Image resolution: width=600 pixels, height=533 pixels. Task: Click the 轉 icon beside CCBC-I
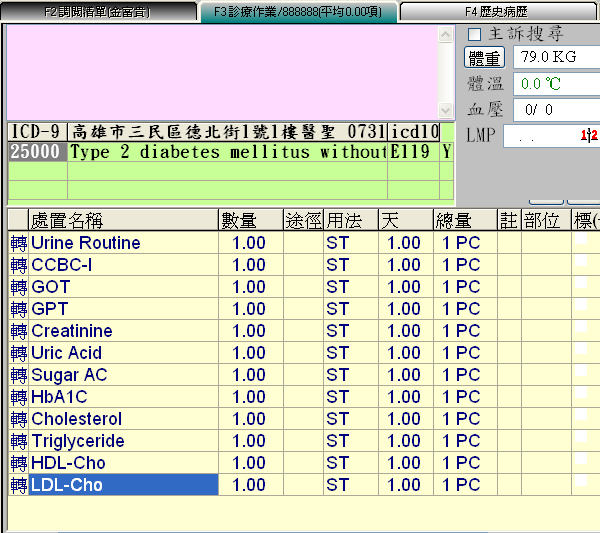coord(19,265)
